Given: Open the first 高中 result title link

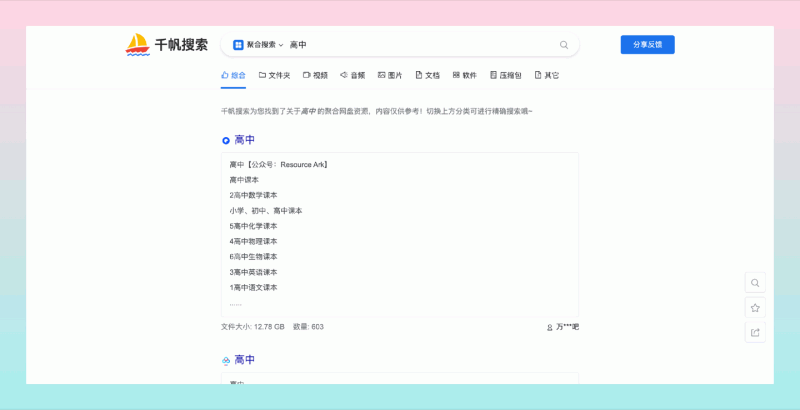Looking at the screenshot, I should tap(244, 140).
